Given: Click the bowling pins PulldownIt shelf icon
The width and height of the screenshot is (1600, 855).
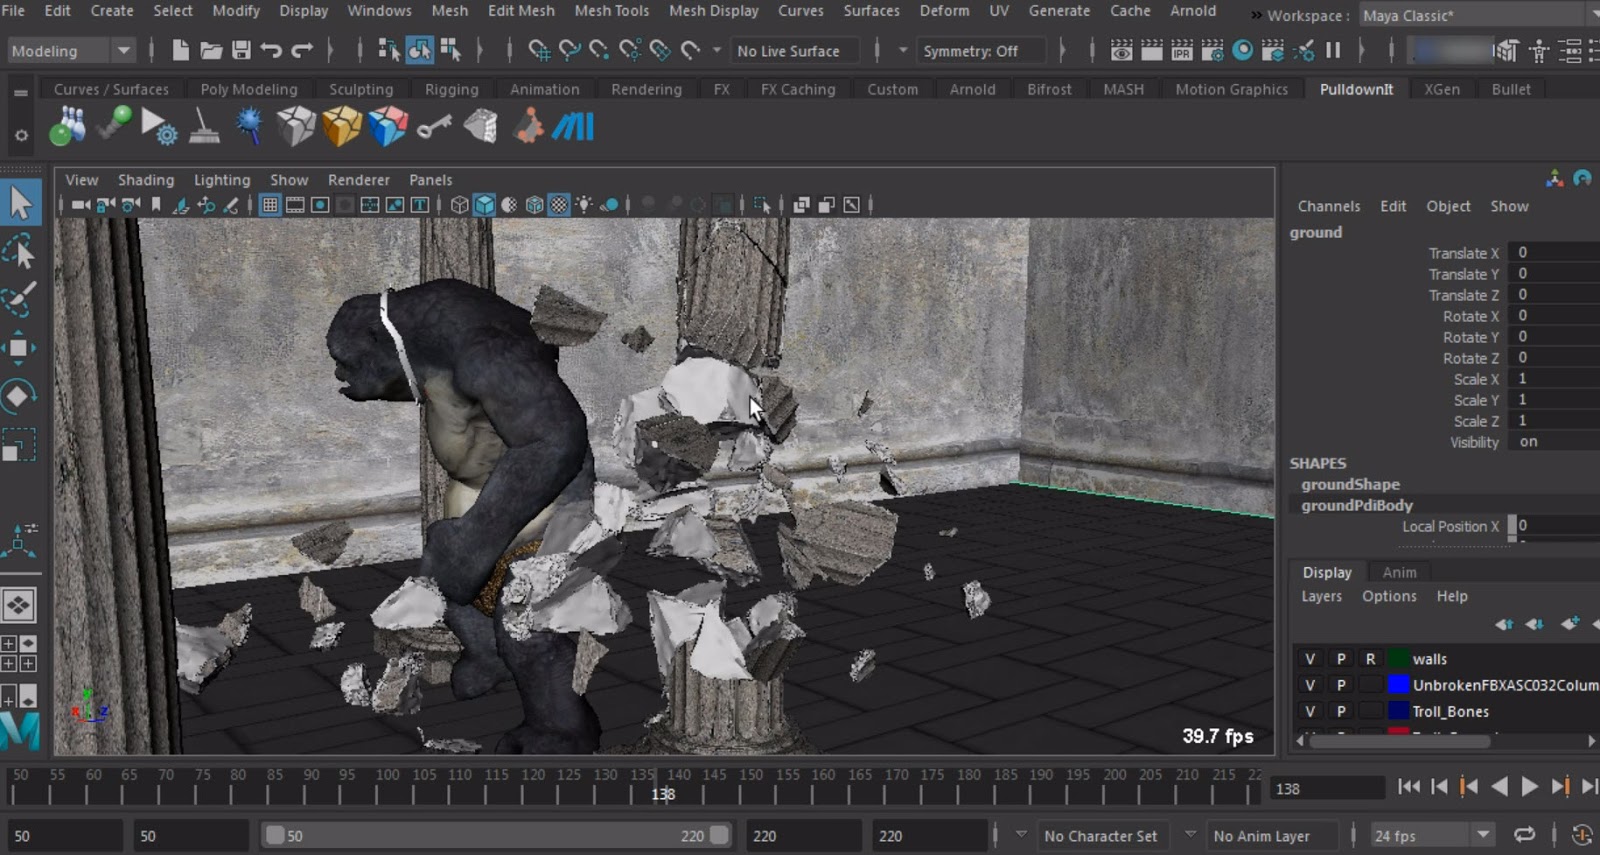Looking at the screenshot, I should pyautogui.click(x=67, y=127).
